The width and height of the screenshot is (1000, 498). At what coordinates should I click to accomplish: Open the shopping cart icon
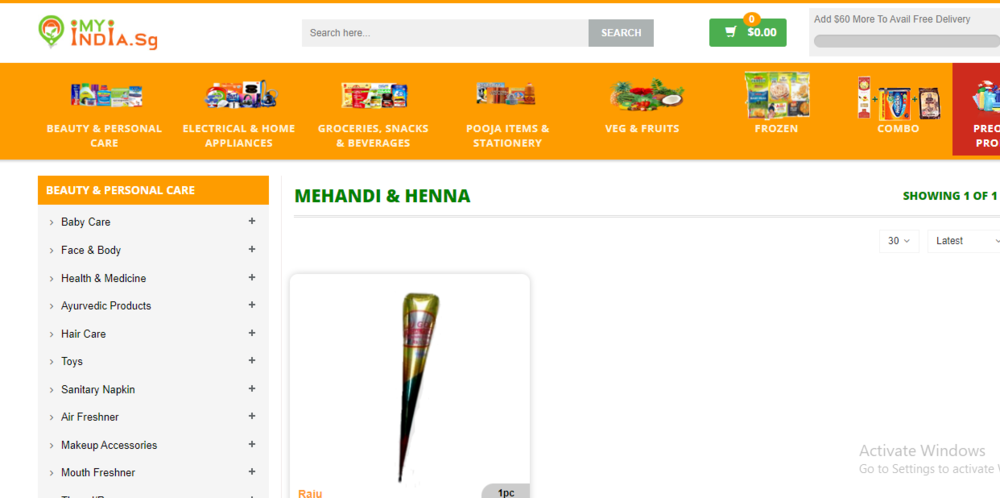[731, 32]
